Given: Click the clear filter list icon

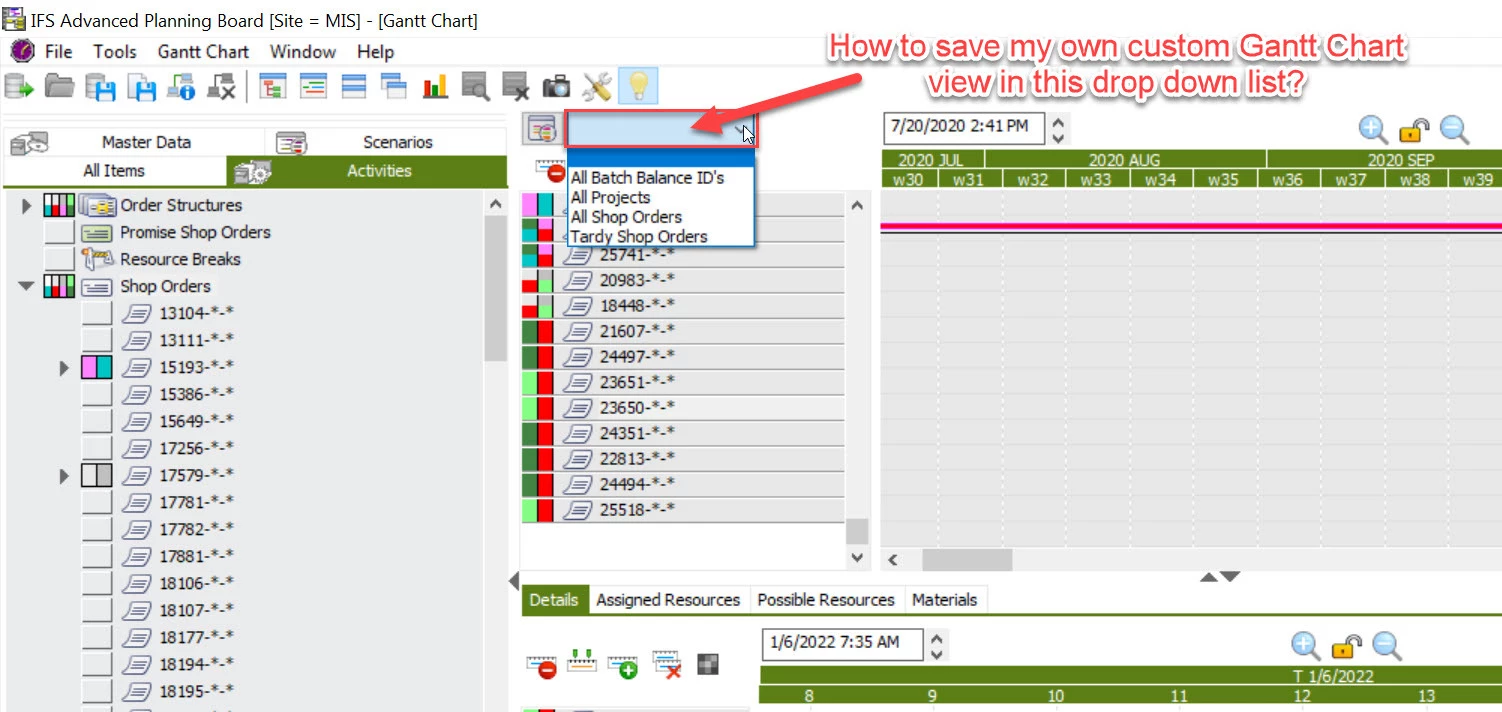Looking at the screenshot, I should 515,87.
